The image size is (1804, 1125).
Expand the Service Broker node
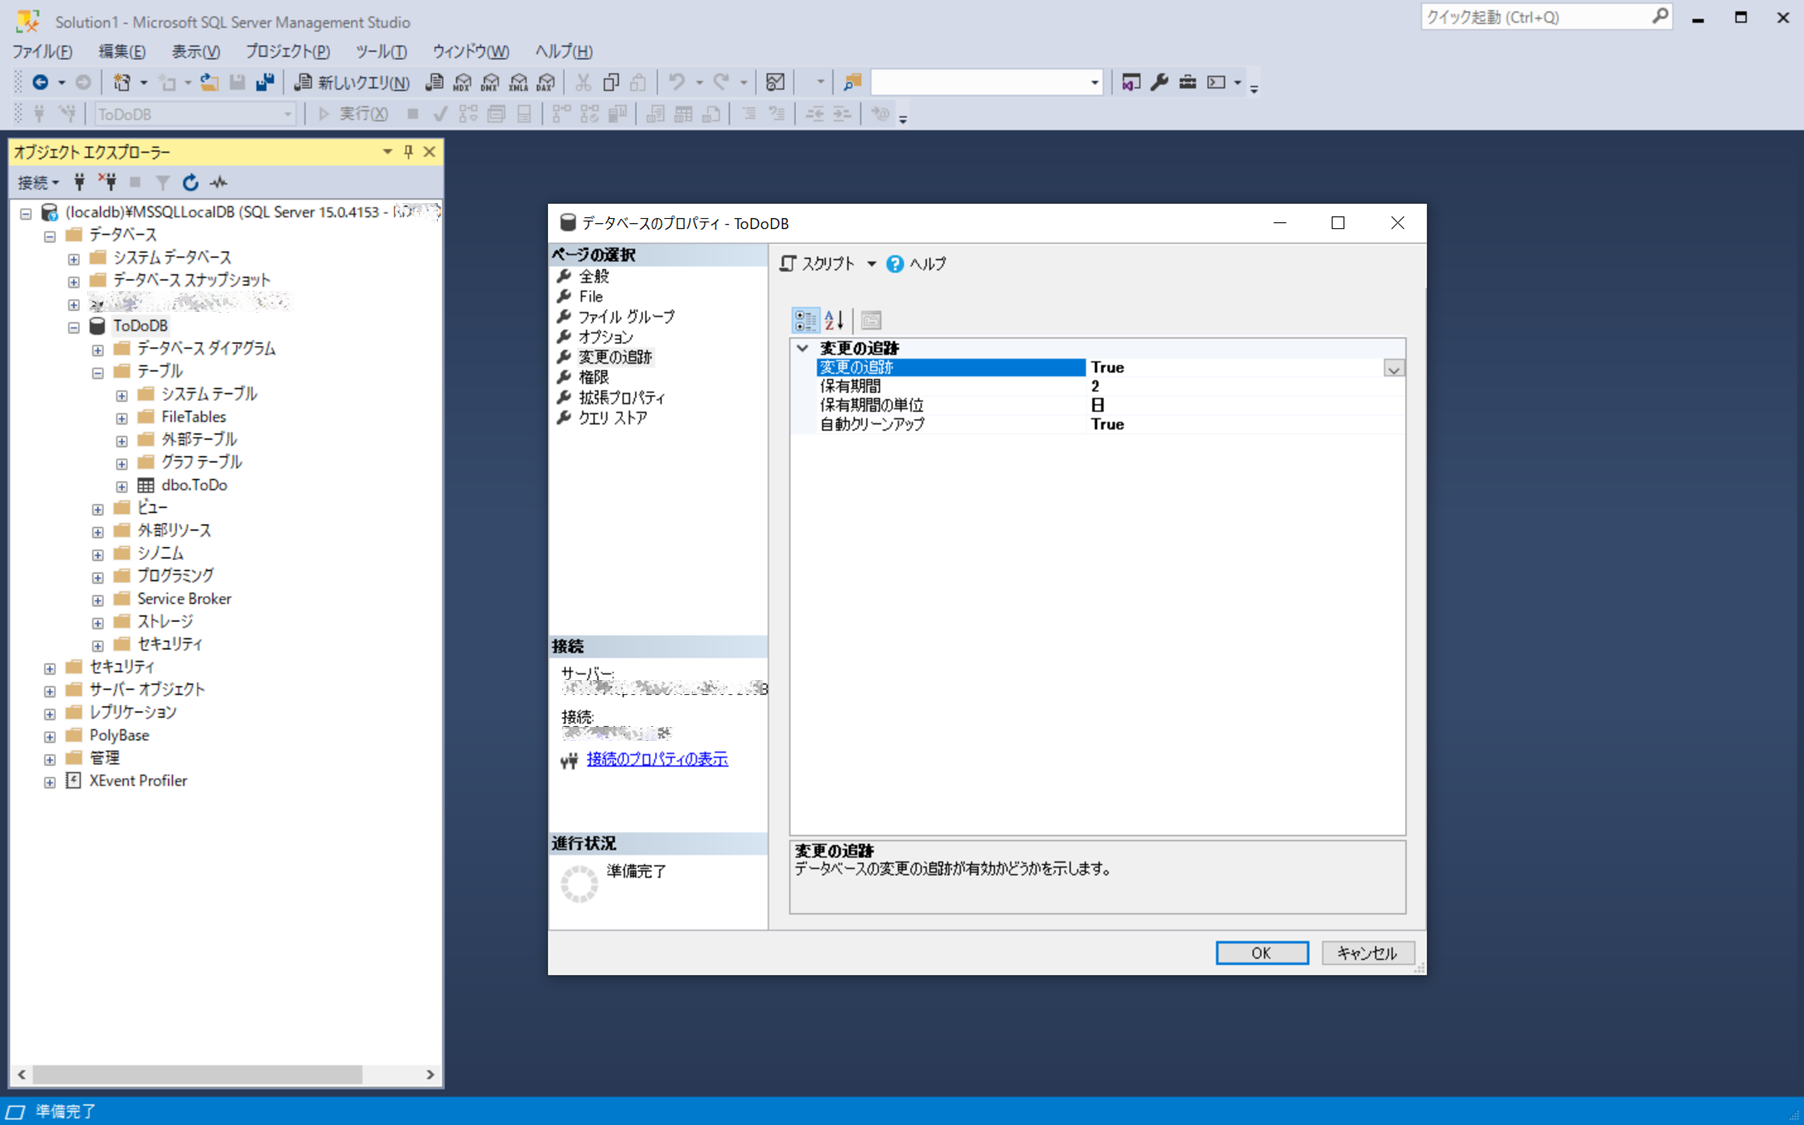tap(98, 600)
